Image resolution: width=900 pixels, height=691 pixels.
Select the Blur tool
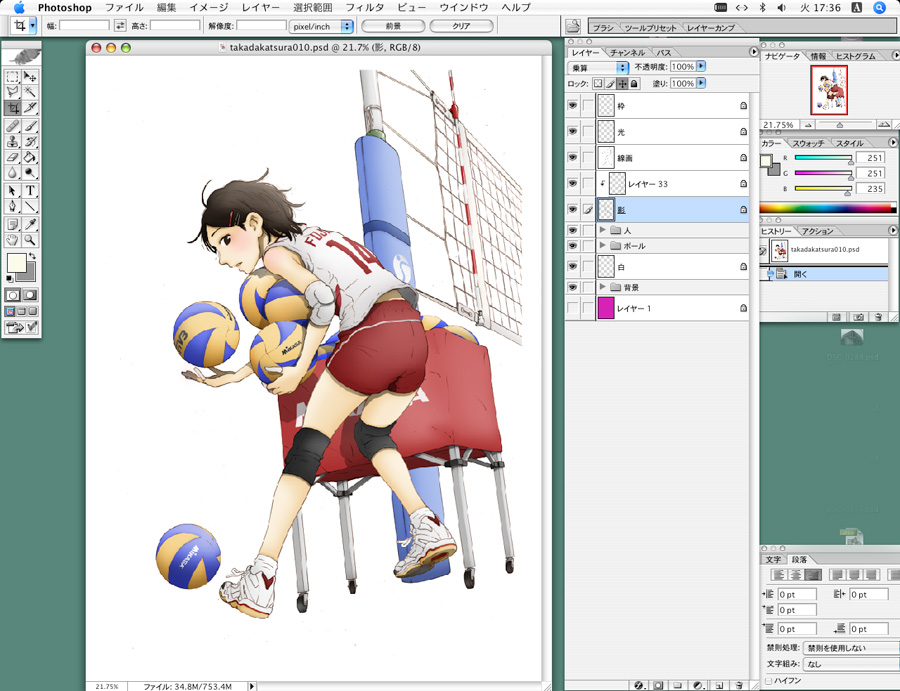13,172
